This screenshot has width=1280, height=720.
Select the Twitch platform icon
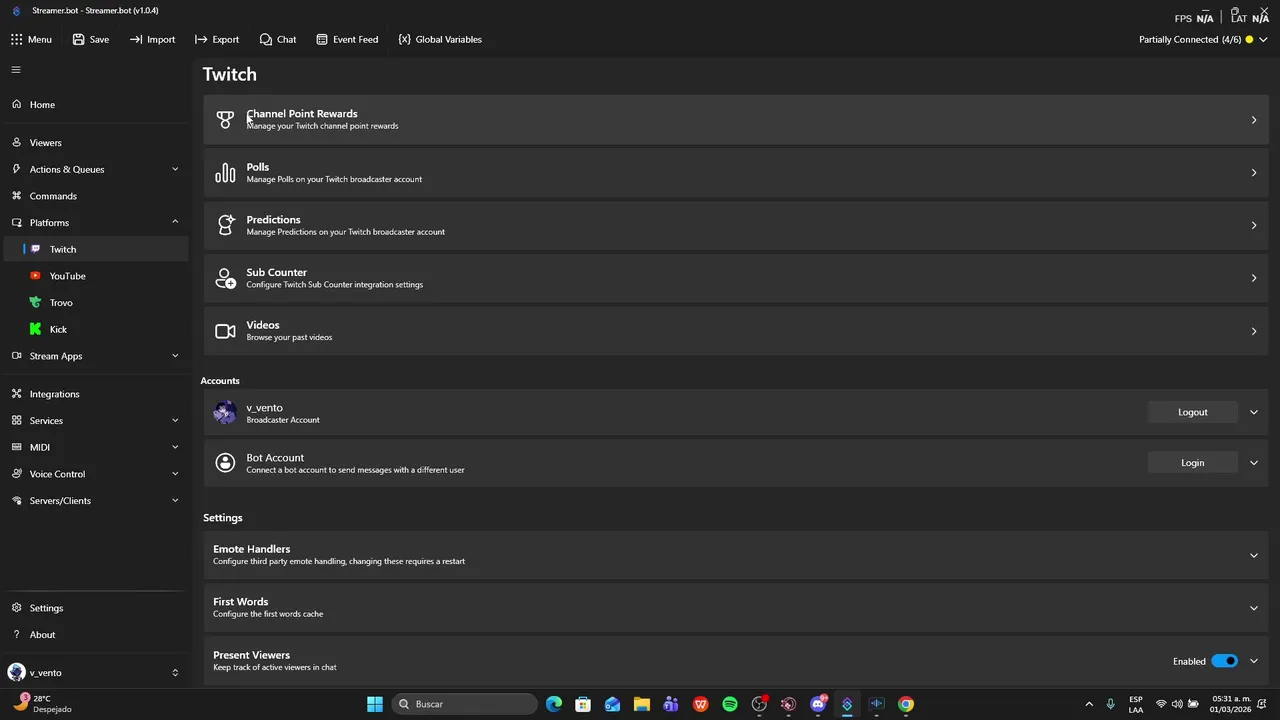tap(36, 249)
